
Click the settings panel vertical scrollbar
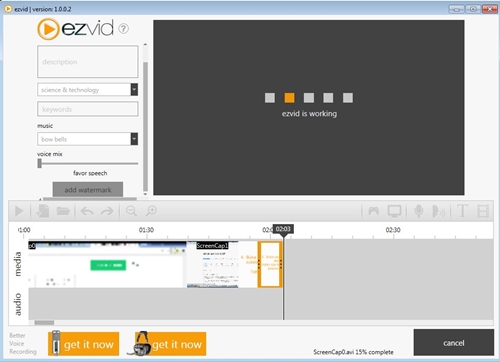(145, 127)
